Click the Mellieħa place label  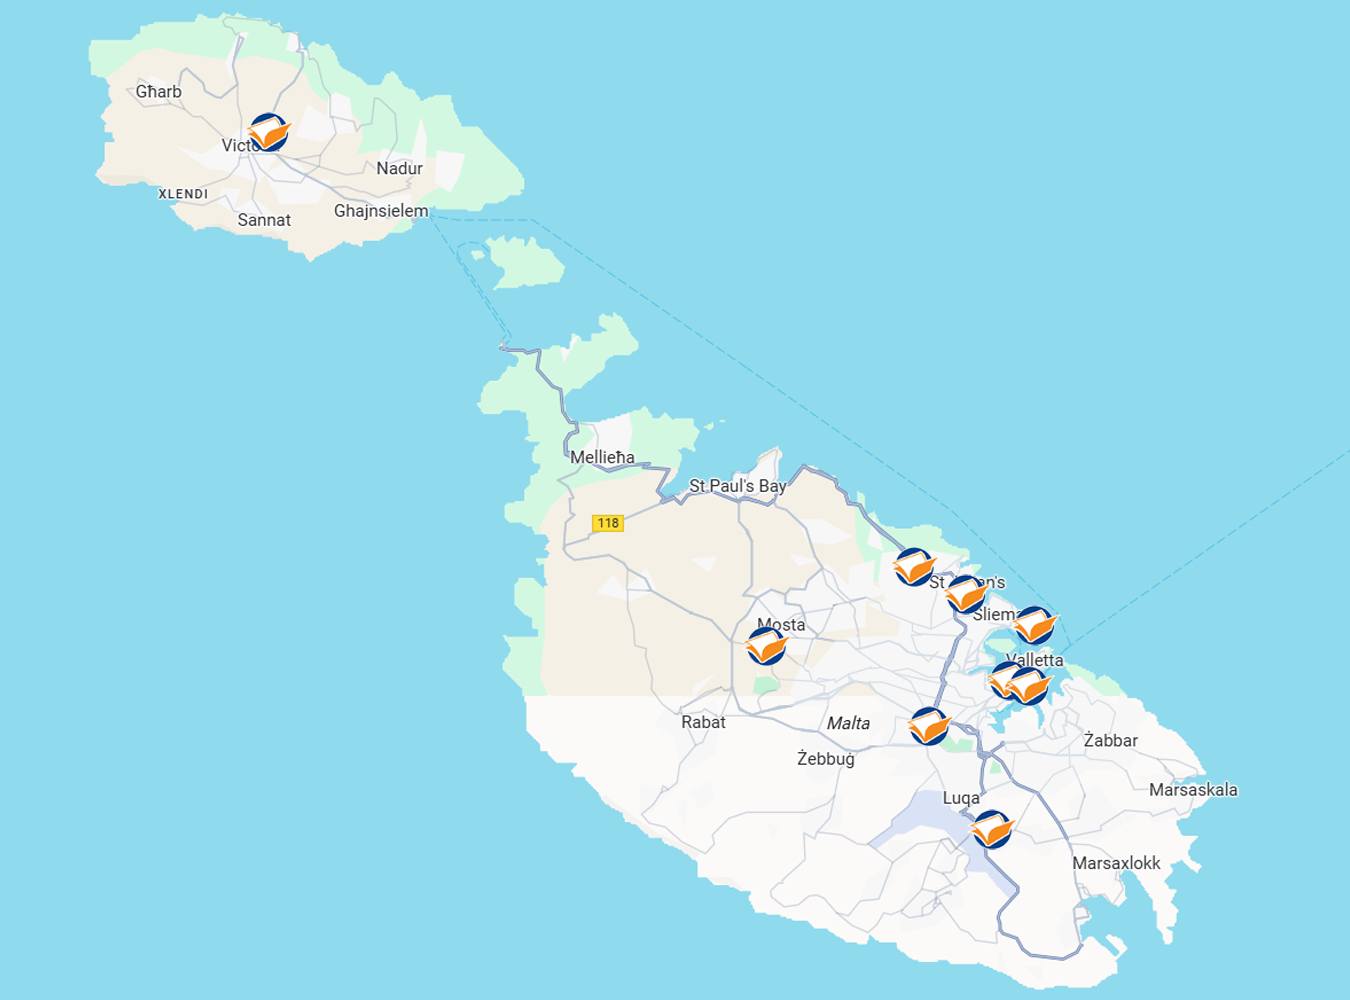[602, 457]
